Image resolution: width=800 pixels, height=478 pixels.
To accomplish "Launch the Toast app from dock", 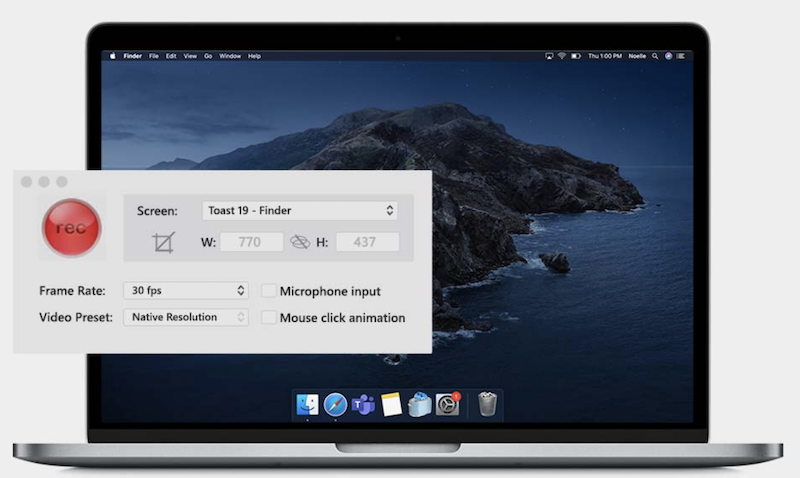I will pos(419,404).
